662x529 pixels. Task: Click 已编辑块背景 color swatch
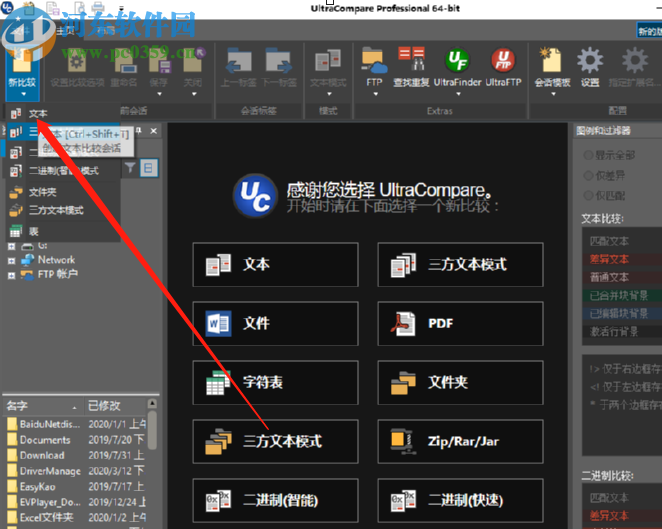(x=622, y=313)
